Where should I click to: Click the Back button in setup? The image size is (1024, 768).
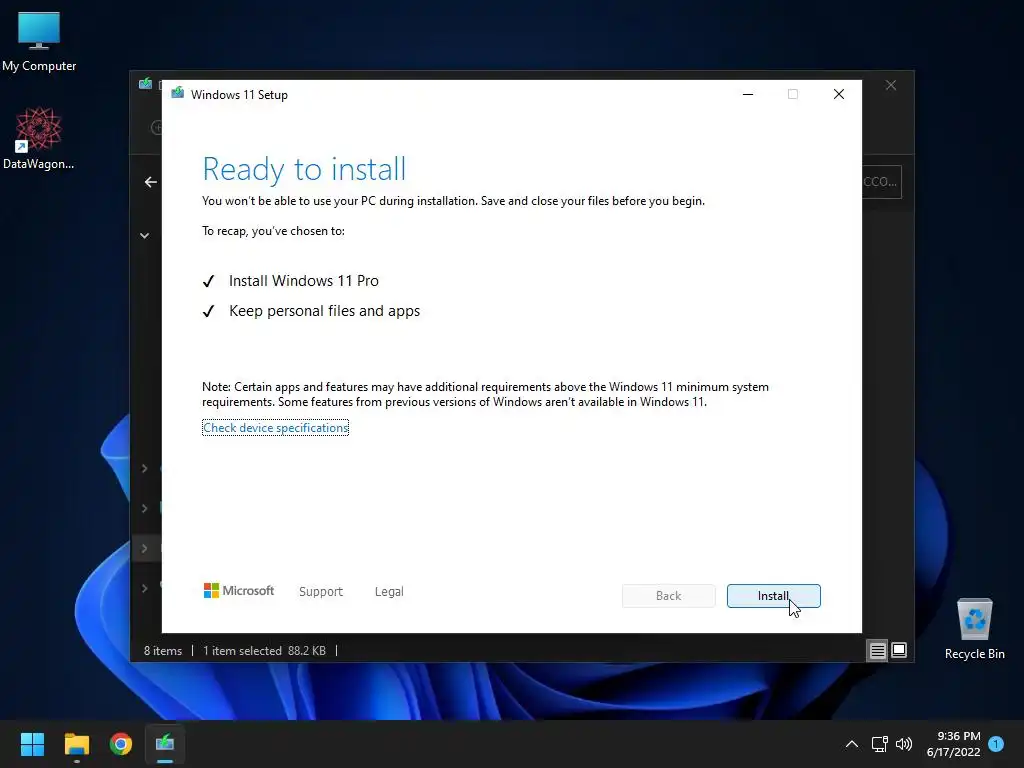coord(668,596)
